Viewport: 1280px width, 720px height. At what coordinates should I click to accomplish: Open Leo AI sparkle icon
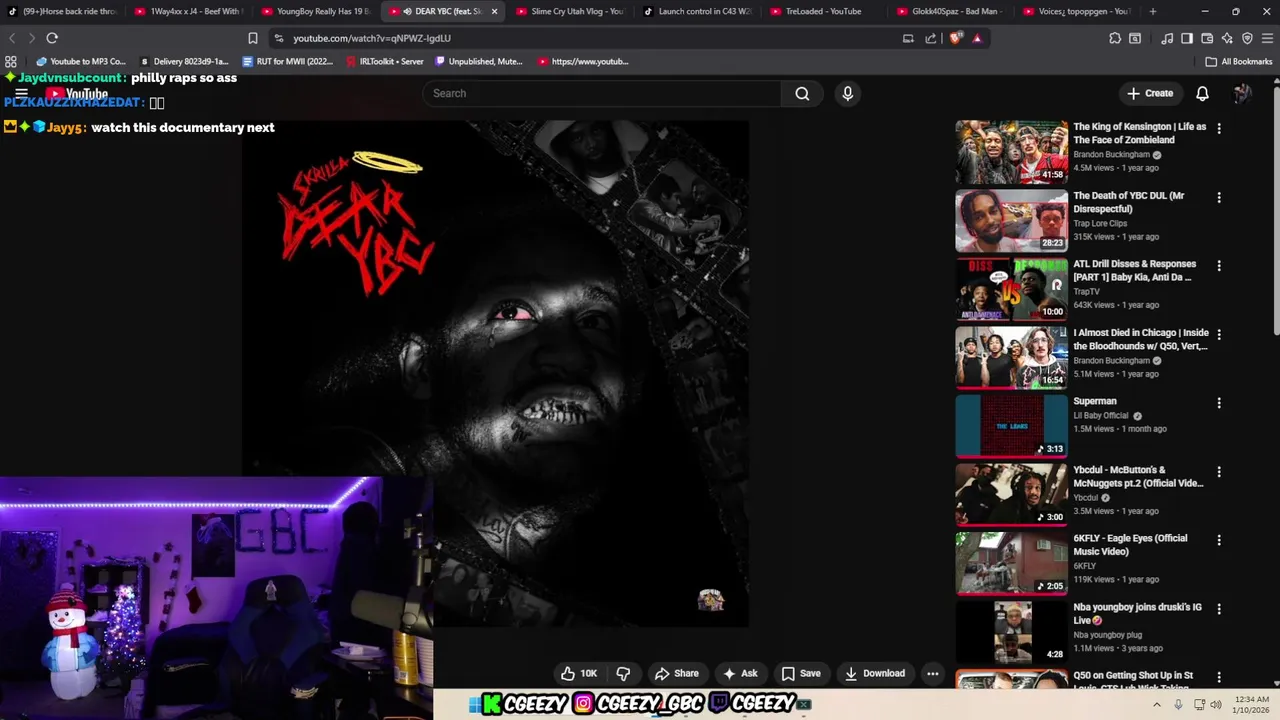tap(1227, 38)
